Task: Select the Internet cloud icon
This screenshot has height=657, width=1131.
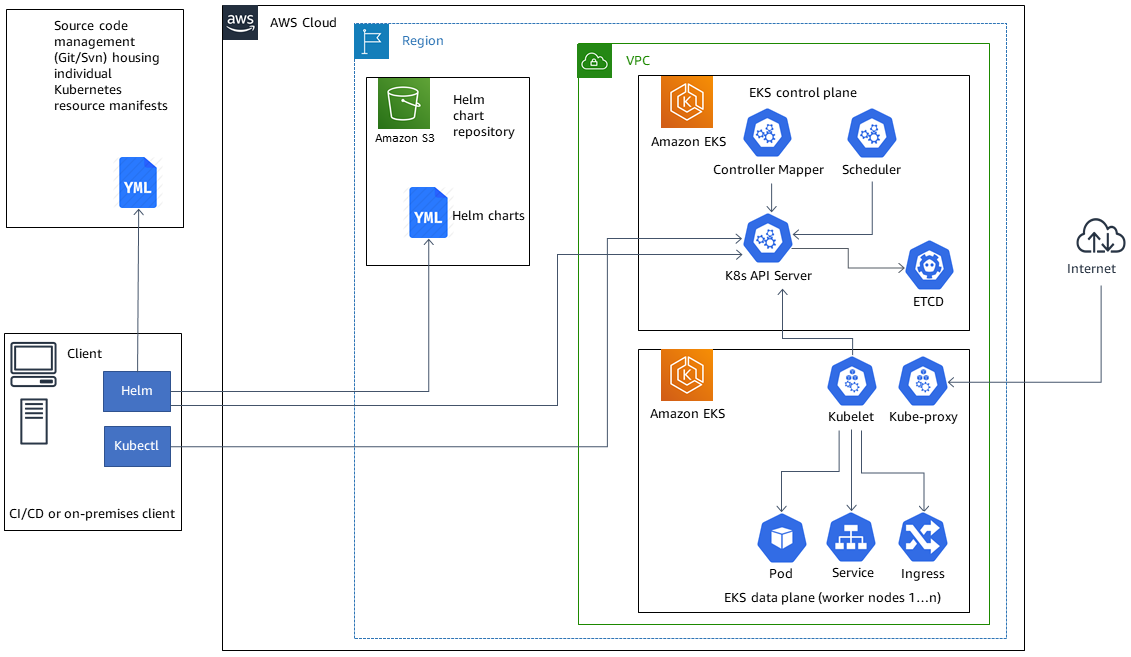Action: coord(1099,237)
